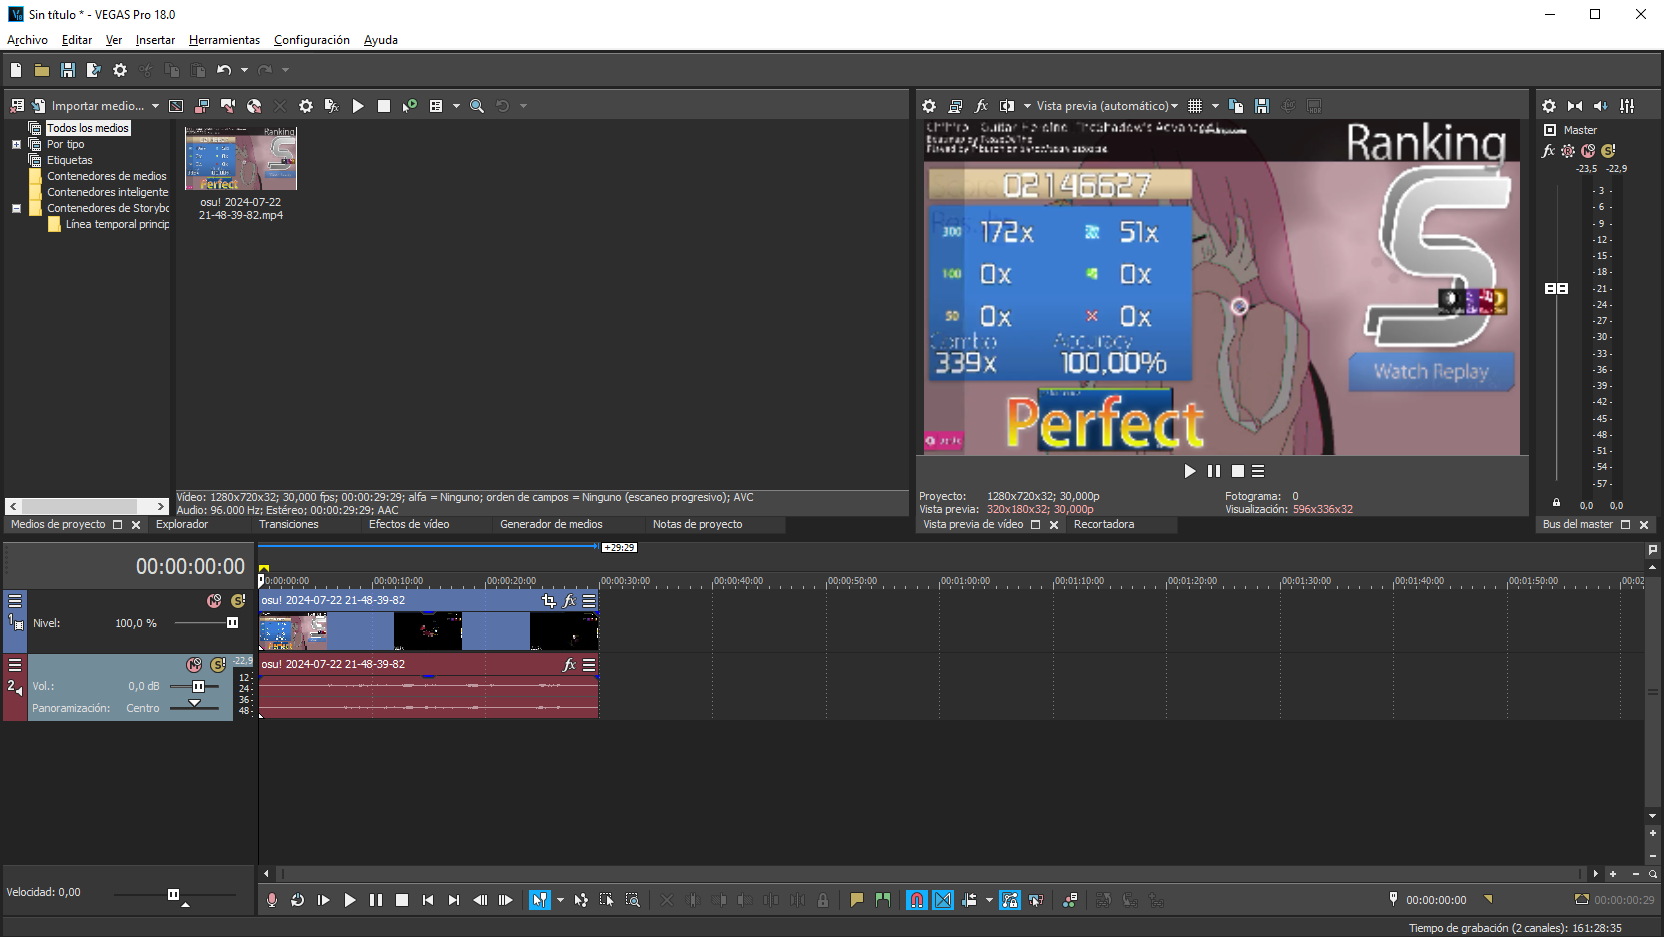
Task: Click the record microphone button in transport
Action: coord(272,900)
